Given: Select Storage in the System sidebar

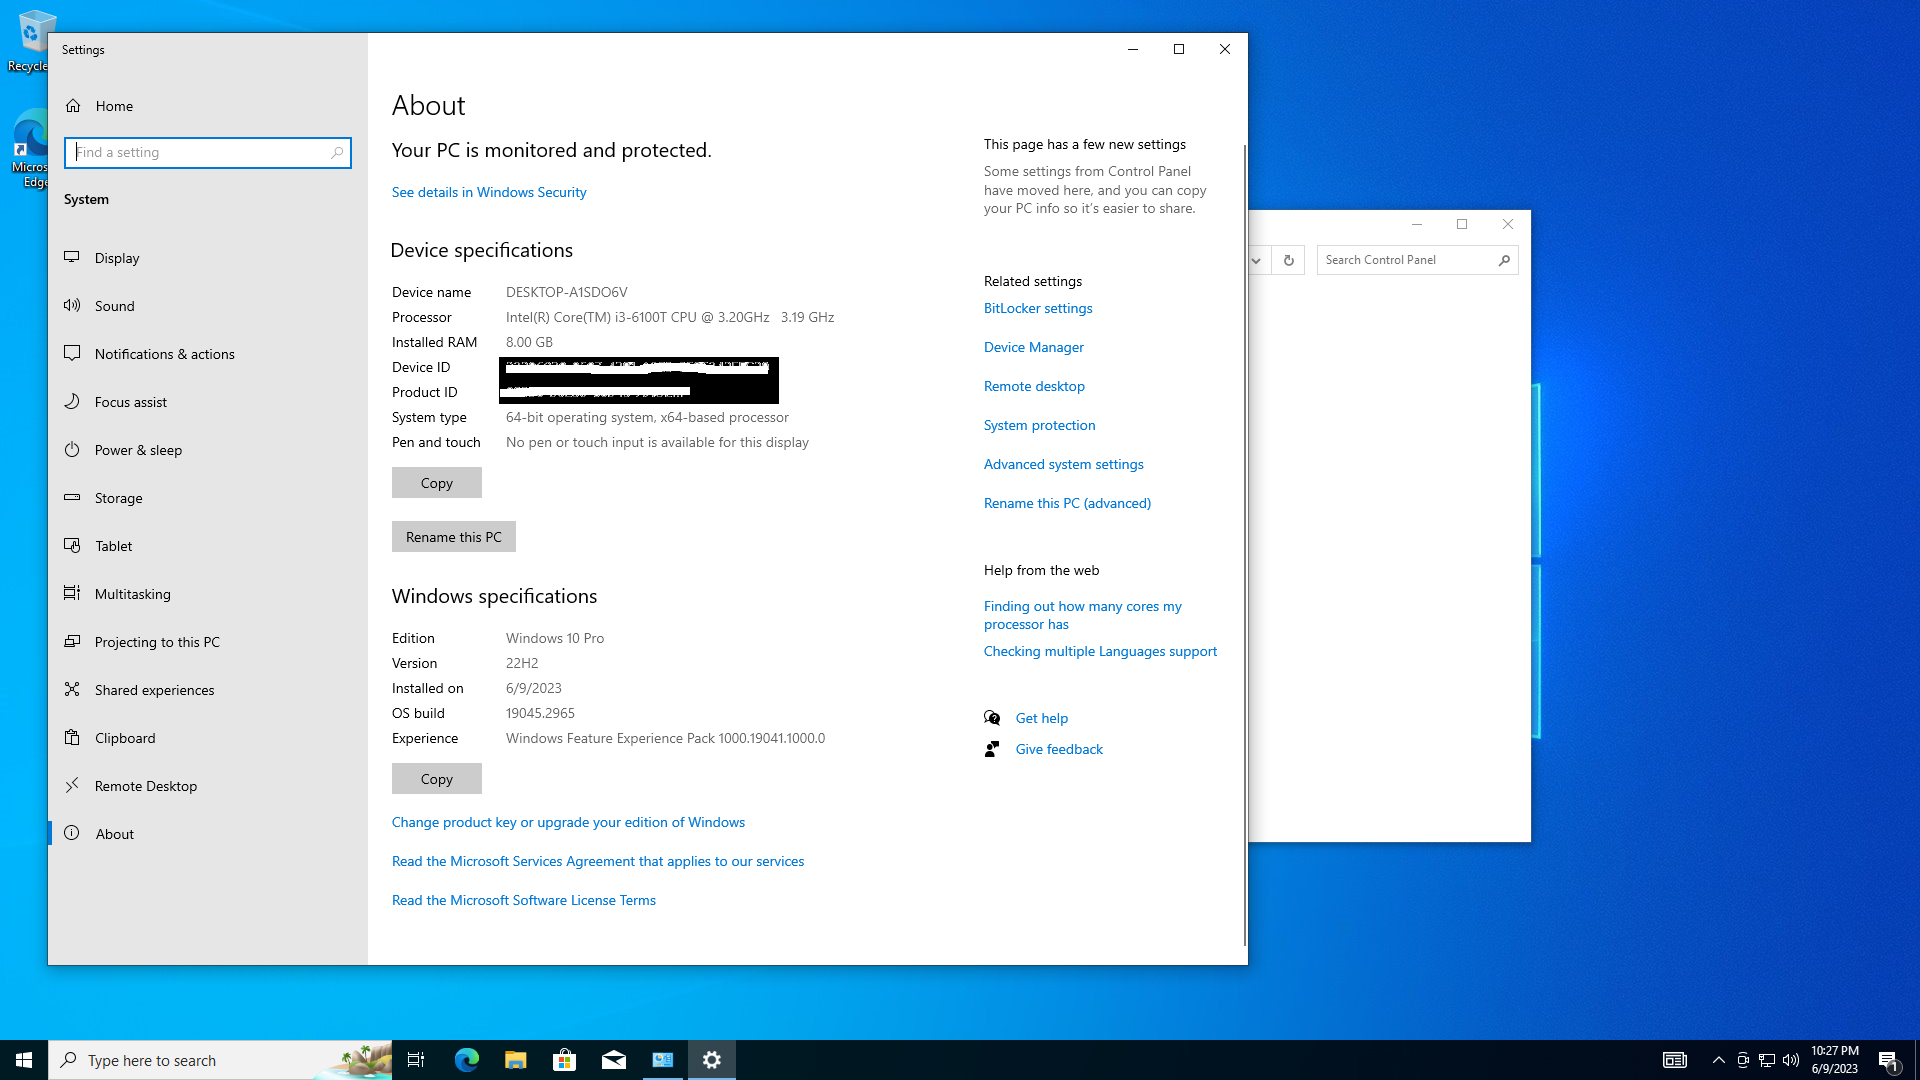Looking at the screenshot, I should click(x=118, y=498).
